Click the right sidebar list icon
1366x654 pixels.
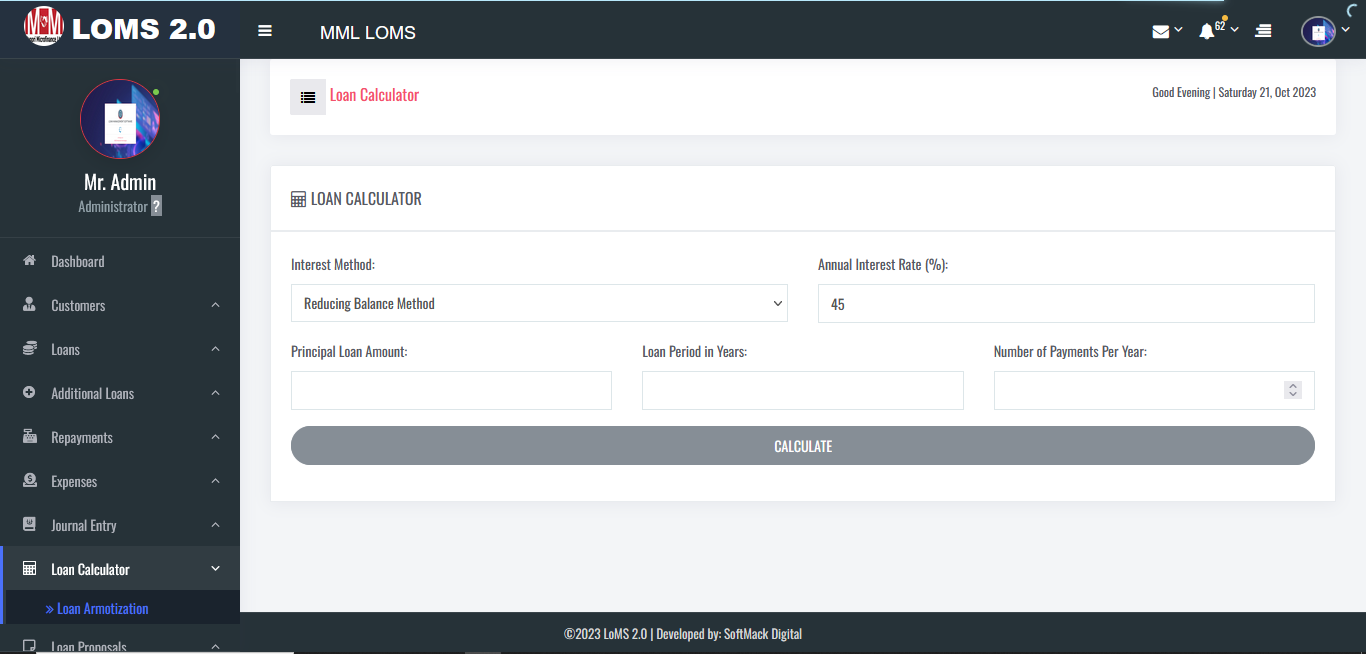coord(1263,31)
